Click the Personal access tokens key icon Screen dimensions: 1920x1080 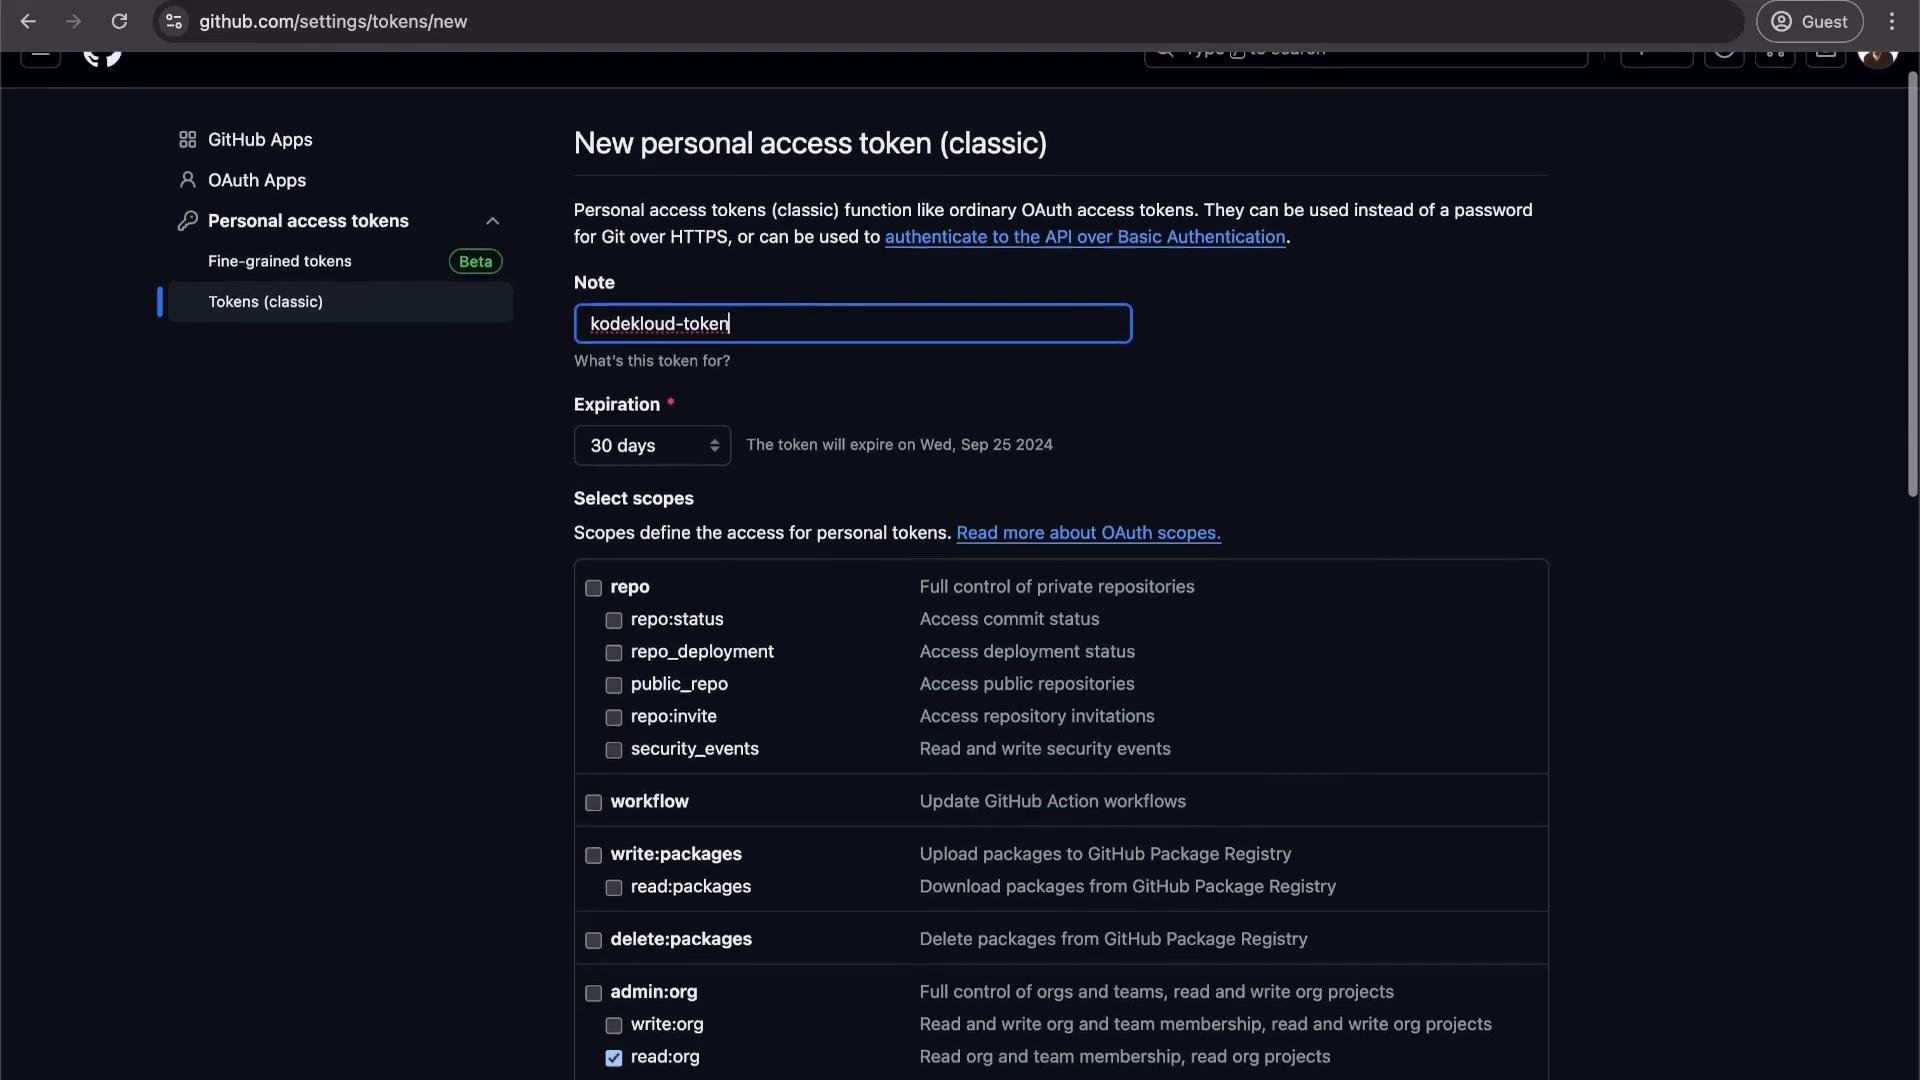(187, 221)
